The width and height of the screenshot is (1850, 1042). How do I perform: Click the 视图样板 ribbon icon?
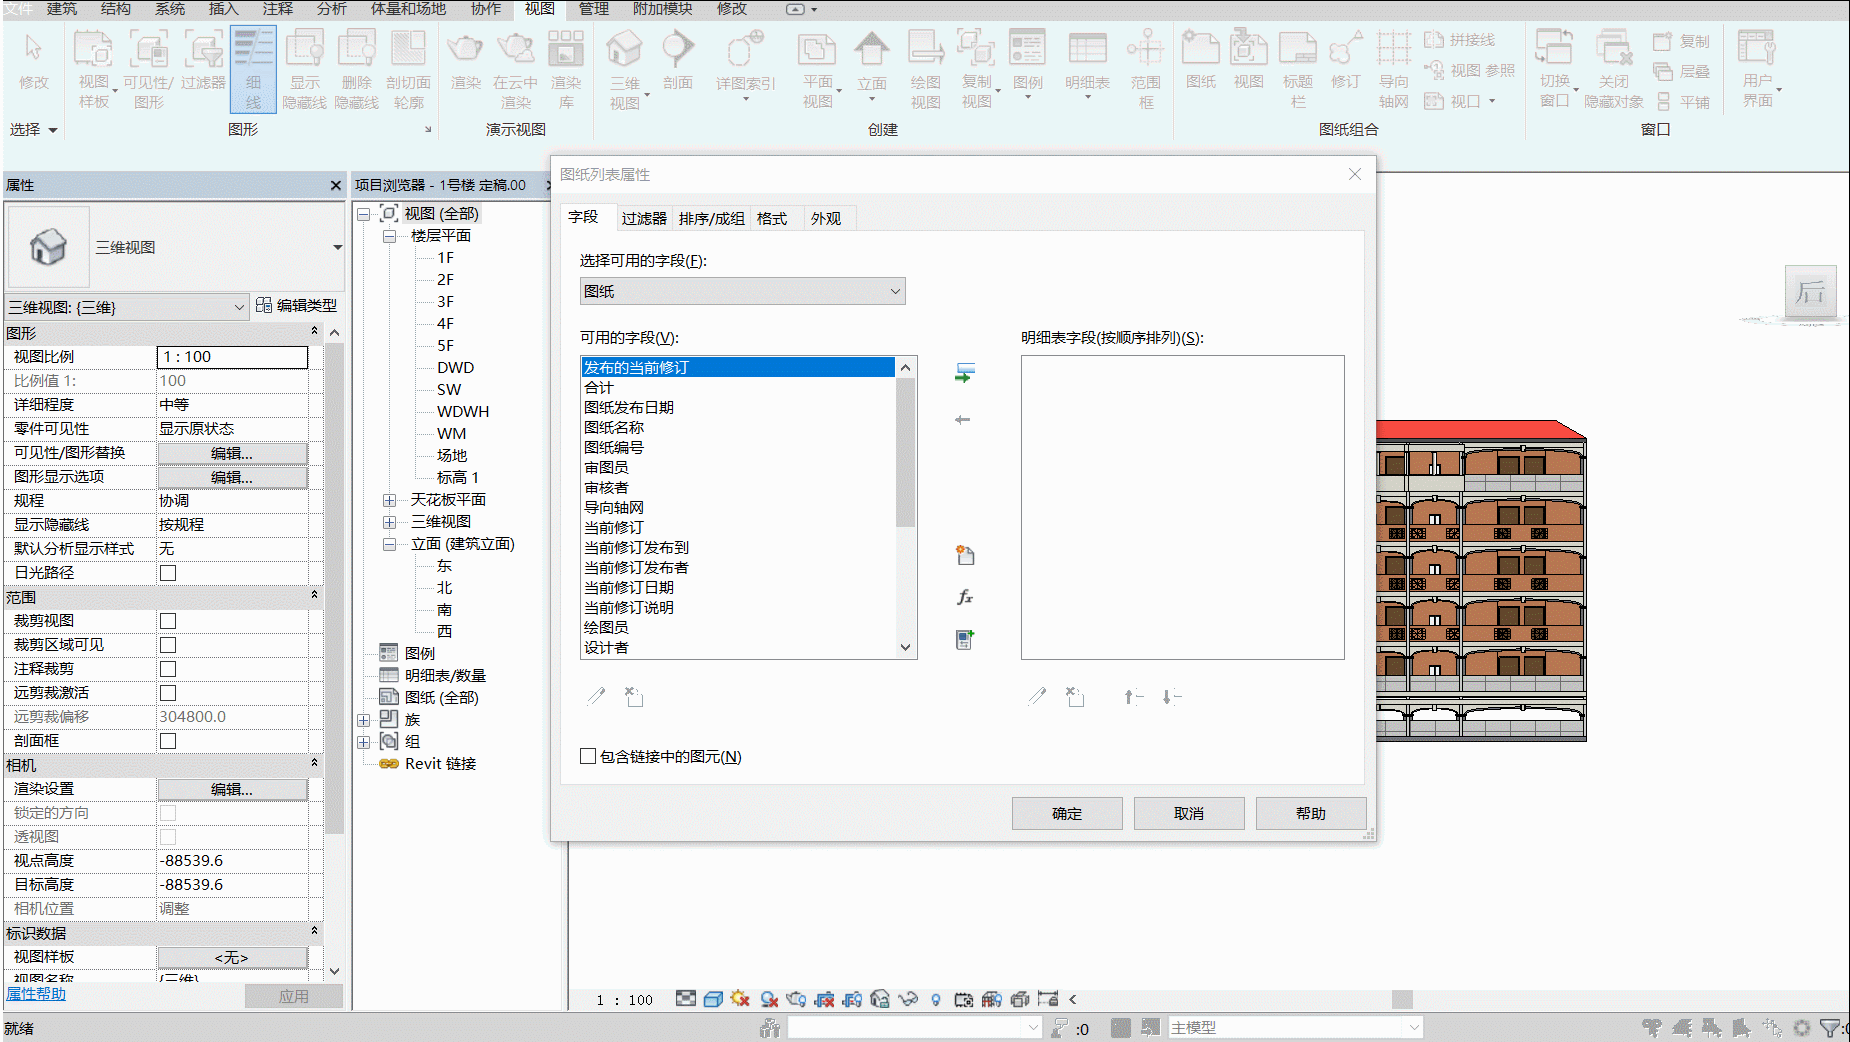94,69
